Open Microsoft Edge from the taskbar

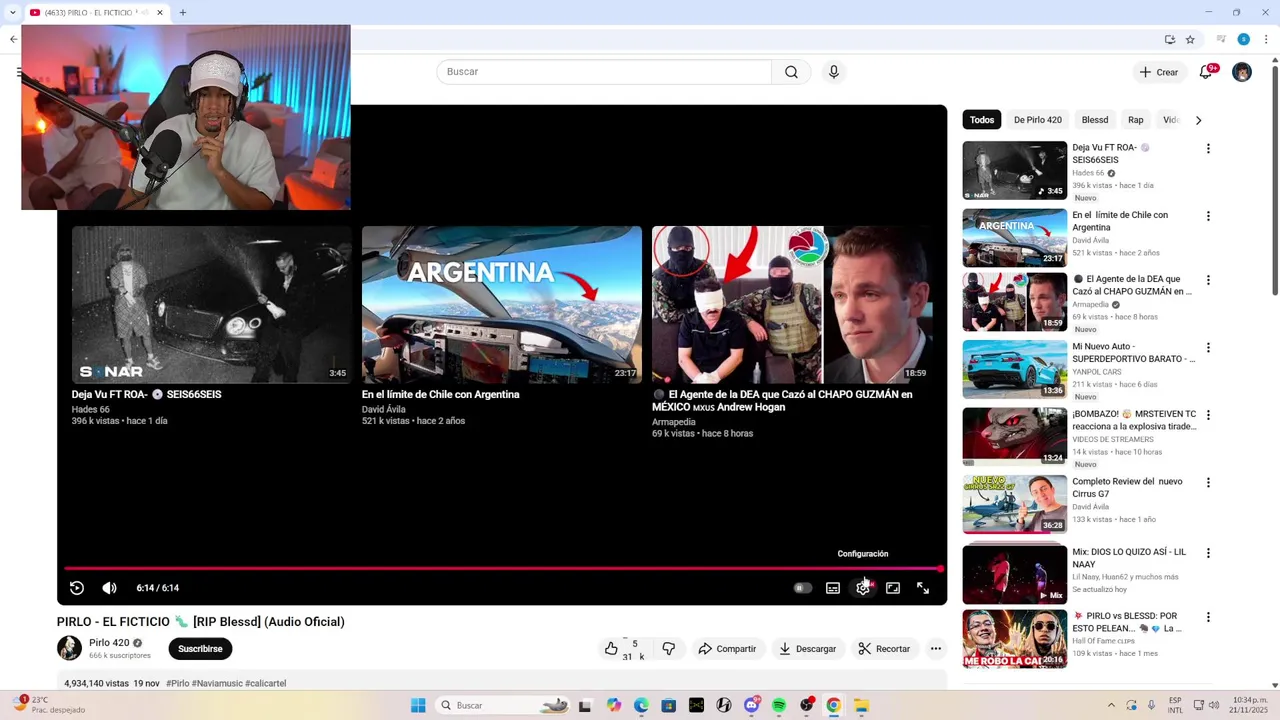tap(641, 705)
